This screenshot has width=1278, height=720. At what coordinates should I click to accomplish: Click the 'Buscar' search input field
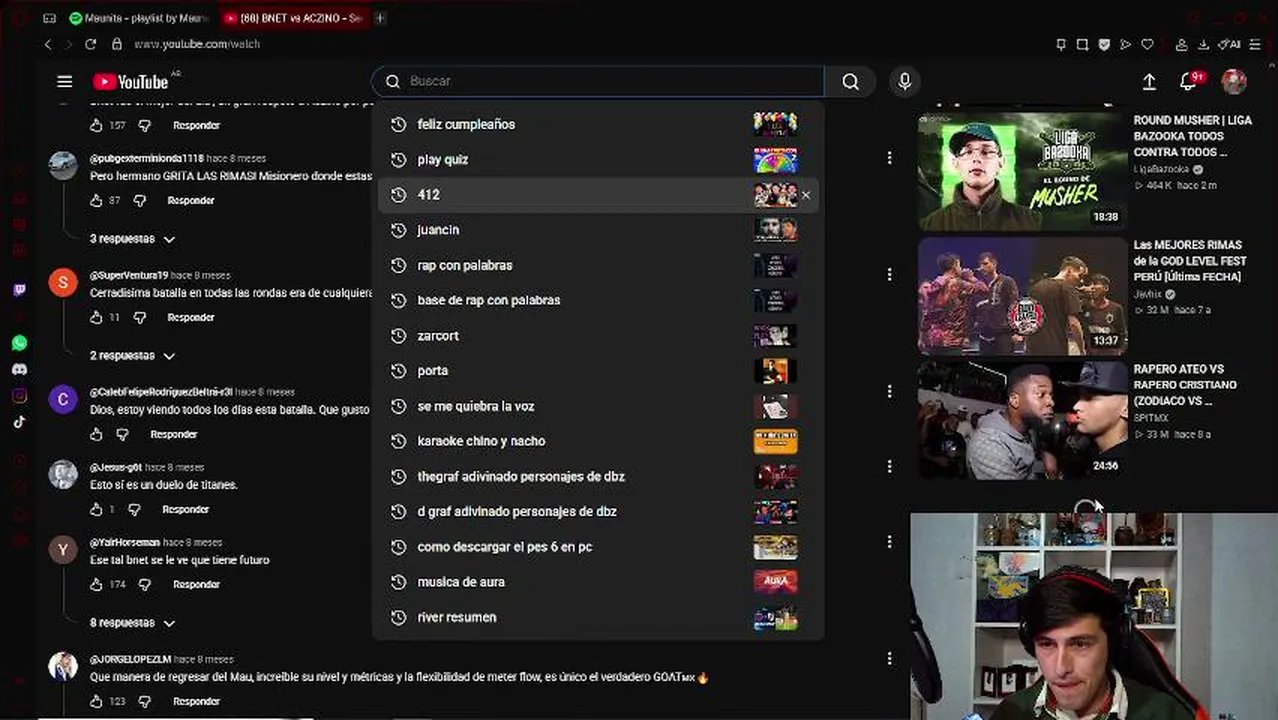click(x=598, y=82)
